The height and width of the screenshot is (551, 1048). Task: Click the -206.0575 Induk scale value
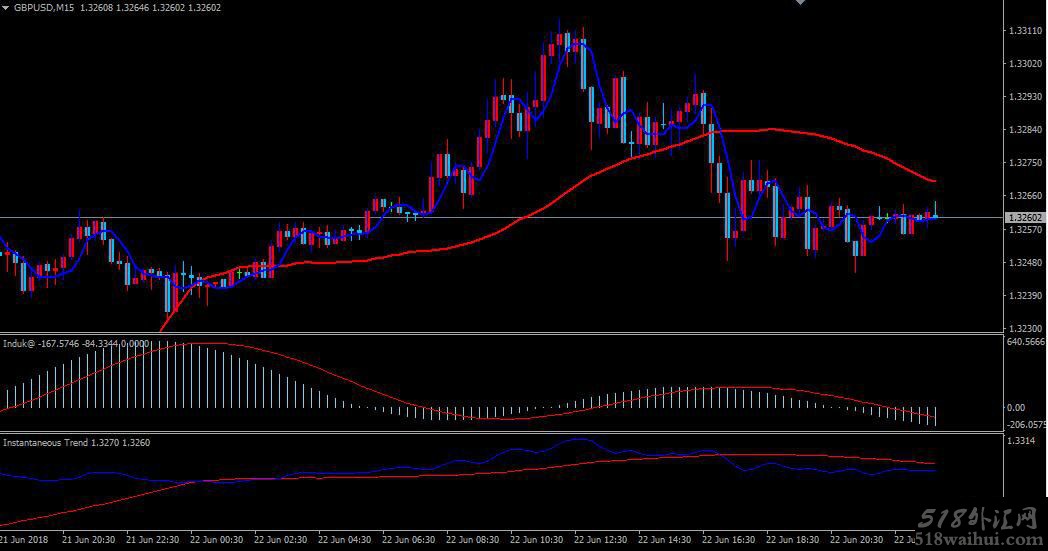pyautogui.click(x=1026, y=425)
